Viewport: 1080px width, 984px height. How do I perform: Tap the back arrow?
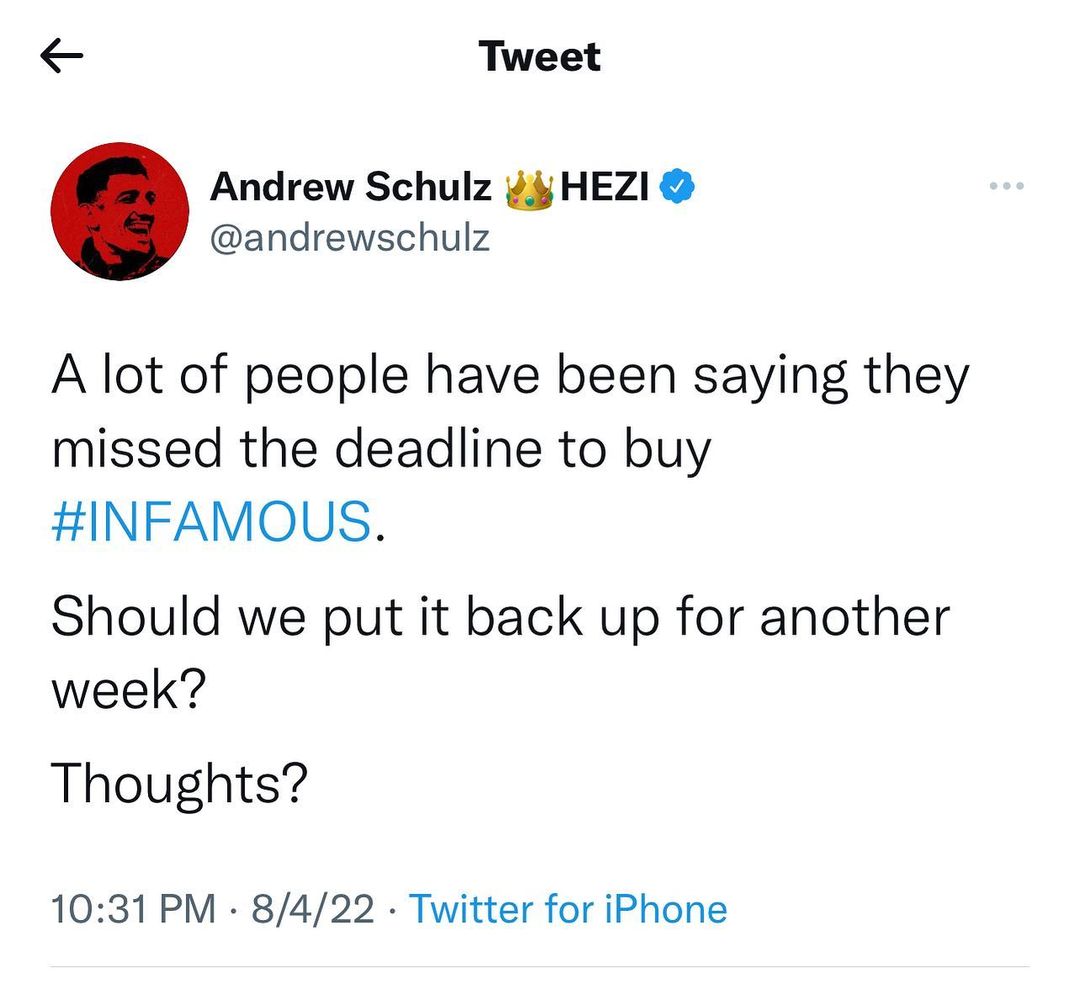pyautogui.click(x=62, y=58)
